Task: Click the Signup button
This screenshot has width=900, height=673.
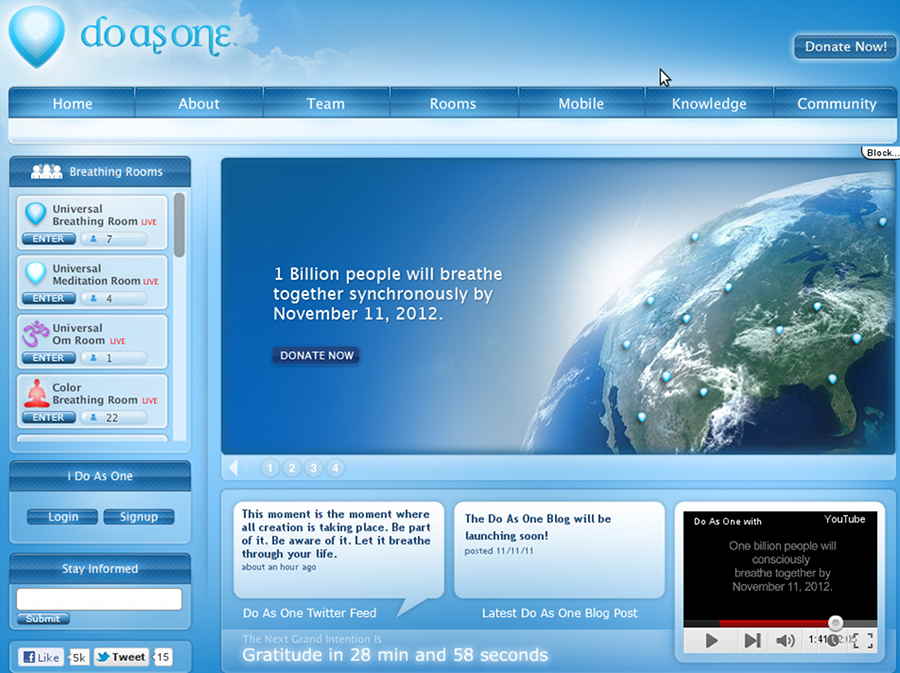Action: coord(138,517)
